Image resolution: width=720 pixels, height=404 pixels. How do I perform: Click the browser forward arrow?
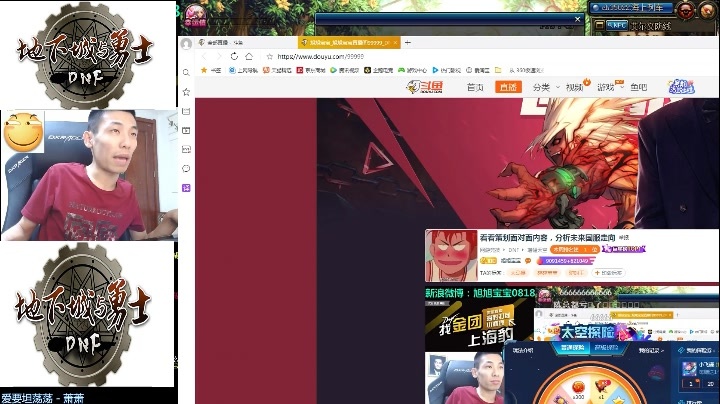tap(219, 56)
